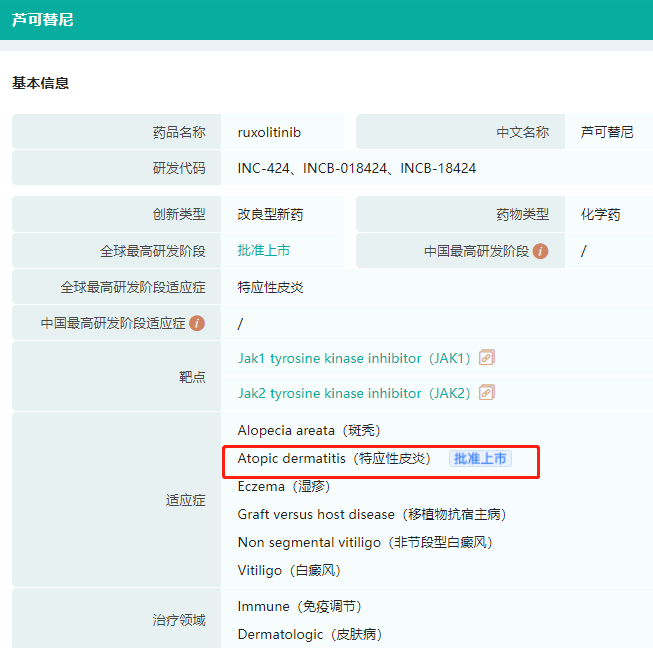Click info icon beside 中国最高研发阶段
The width and height of the screenshot is (653, 648).
(x=541, y=251)
